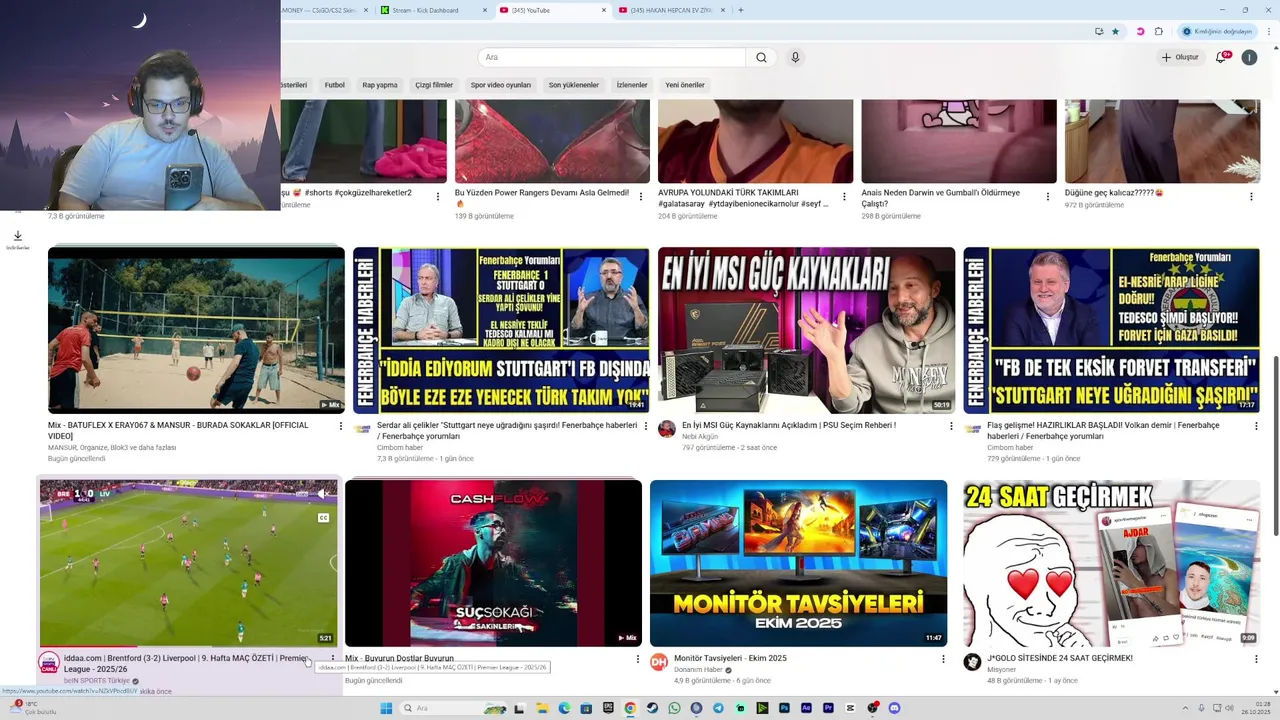Select the Spor video oyunları chip

point(501,85)
